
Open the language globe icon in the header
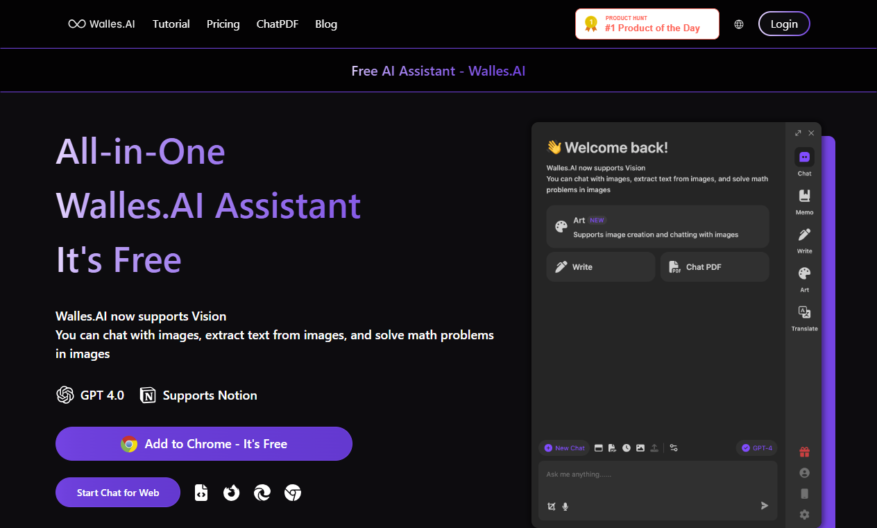739,24
